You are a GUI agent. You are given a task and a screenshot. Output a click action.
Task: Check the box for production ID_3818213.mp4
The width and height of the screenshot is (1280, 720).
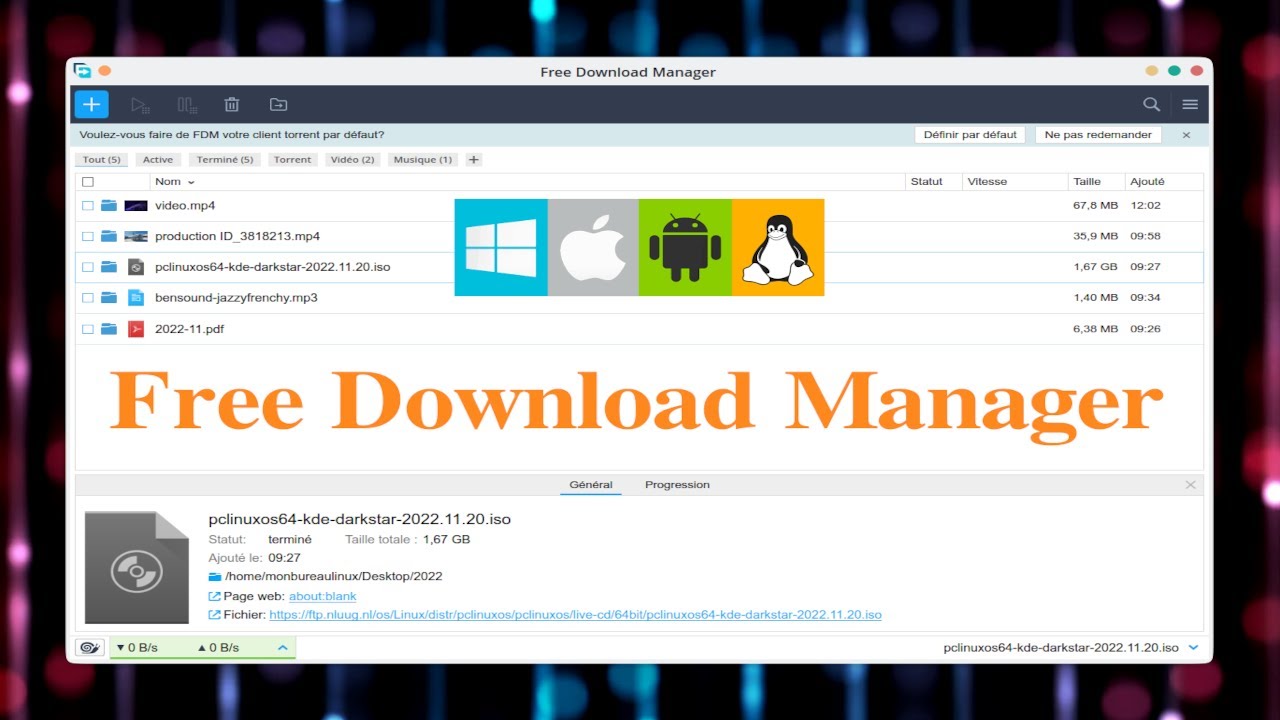88,237
